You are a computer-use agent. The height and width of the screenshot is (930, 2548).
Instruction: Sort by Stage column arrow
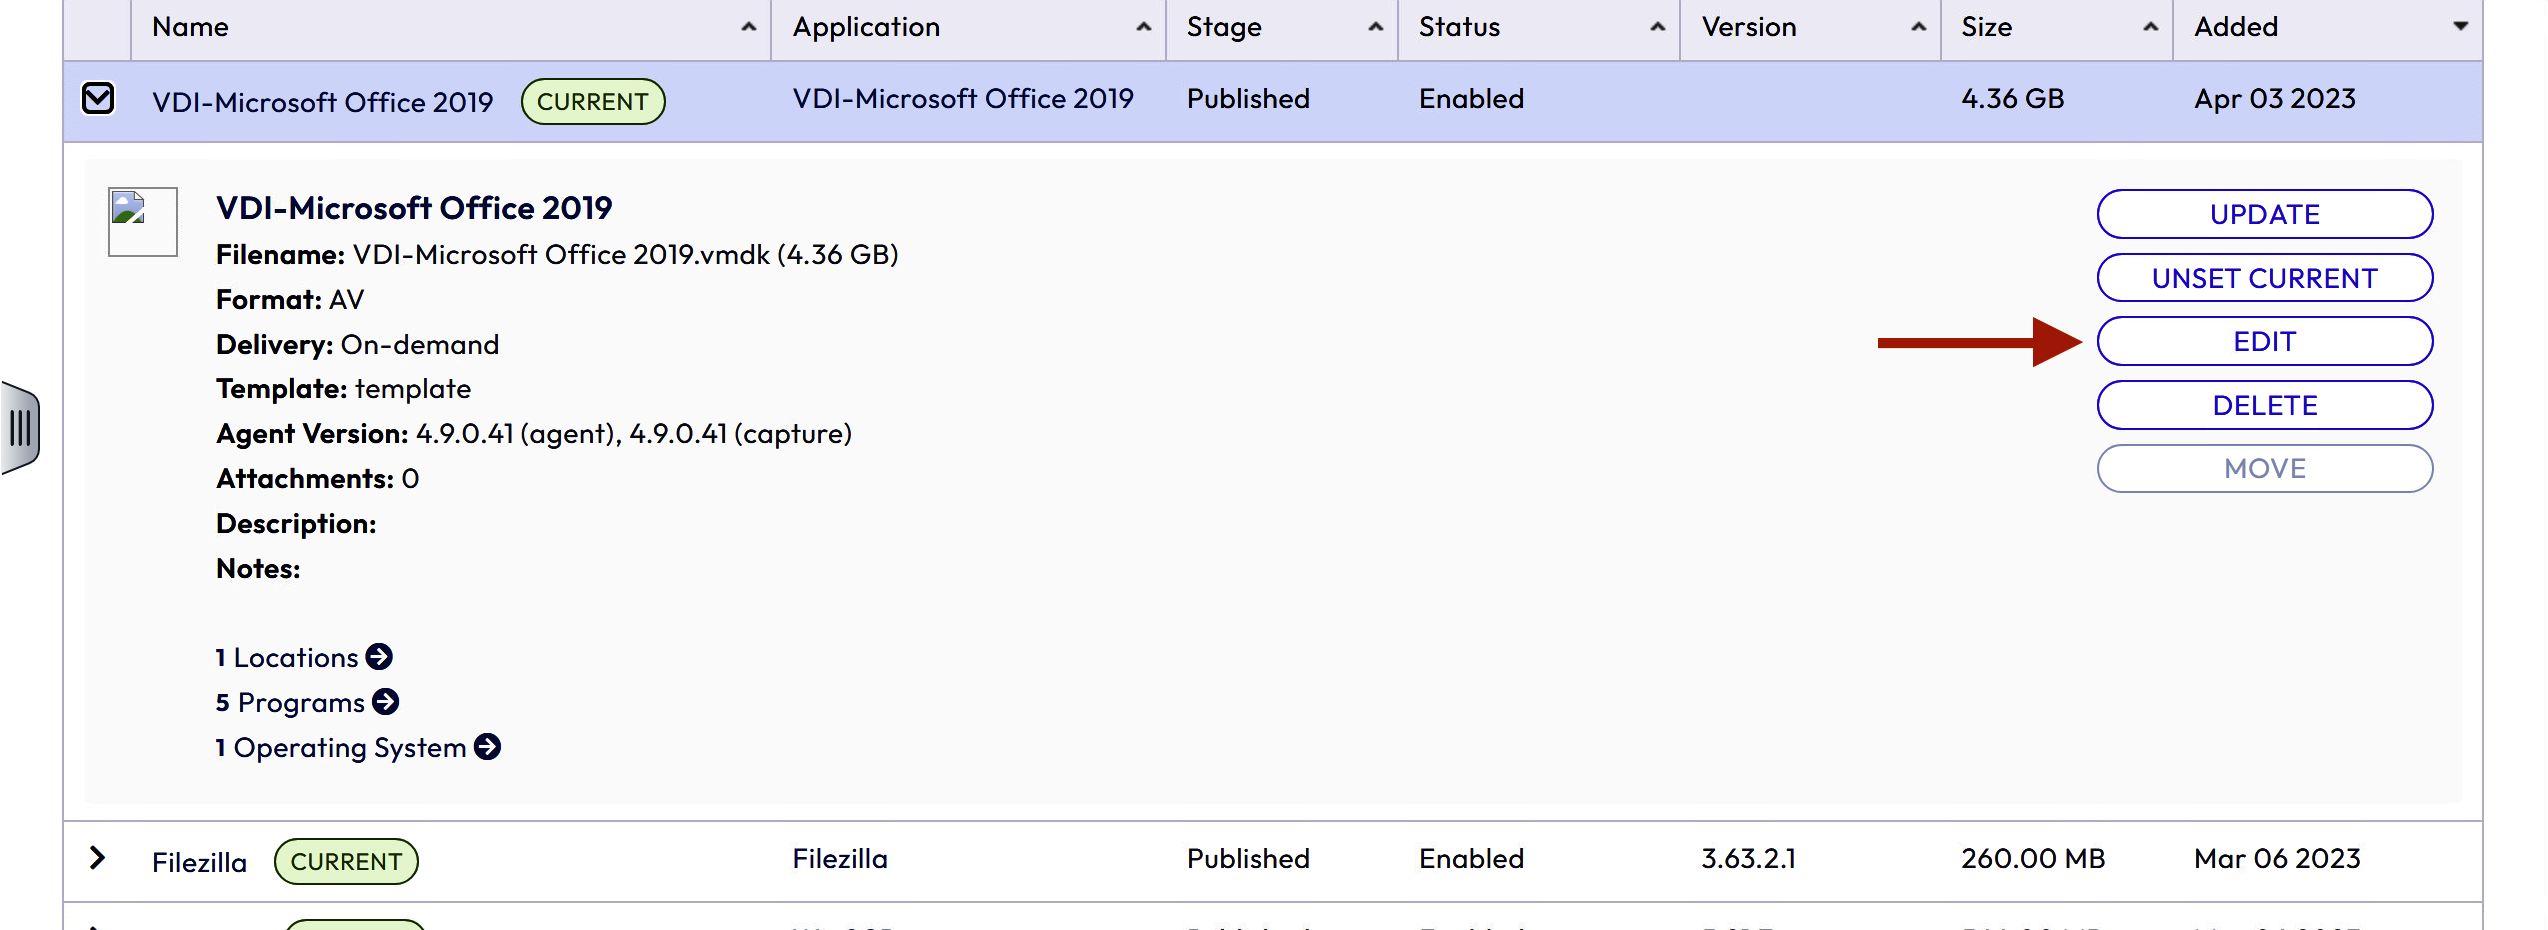(1375, 28)
